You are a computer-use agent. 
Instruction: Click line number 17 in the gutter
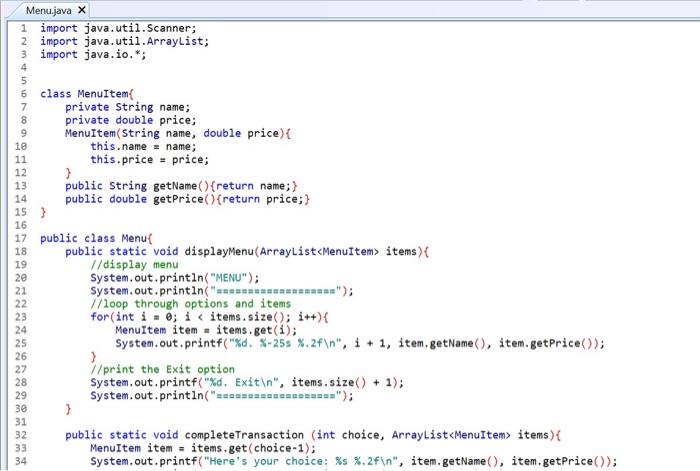21,238
